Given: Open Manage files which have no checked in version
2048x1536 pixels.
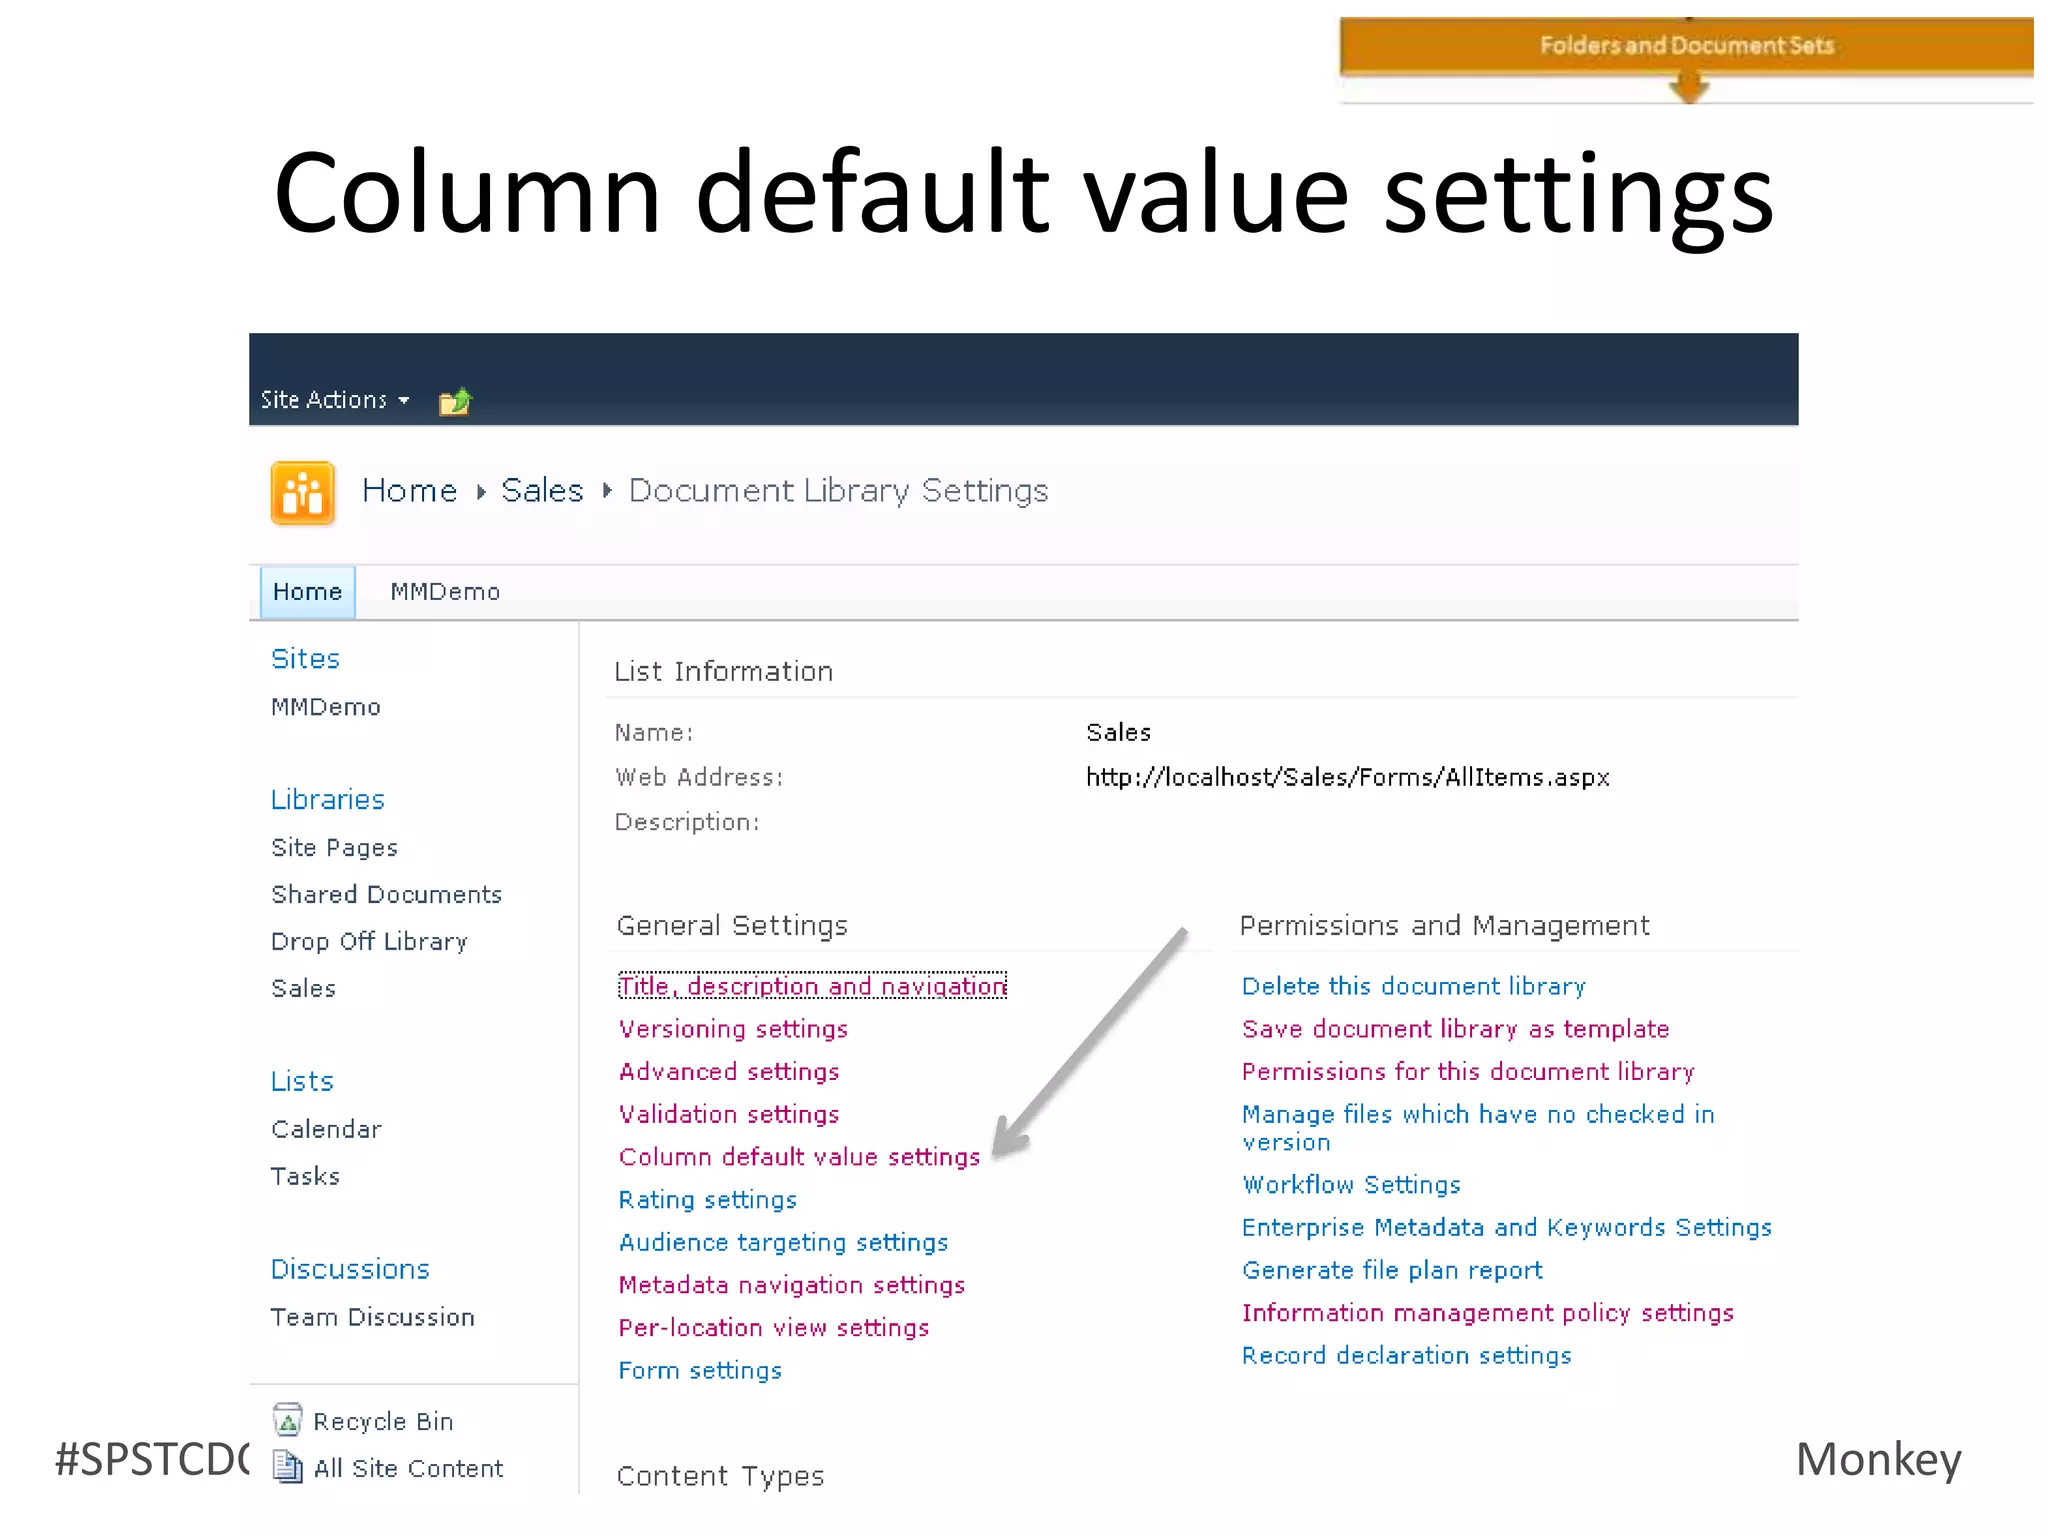Looking at the screenshot, I should 1478,1128.
